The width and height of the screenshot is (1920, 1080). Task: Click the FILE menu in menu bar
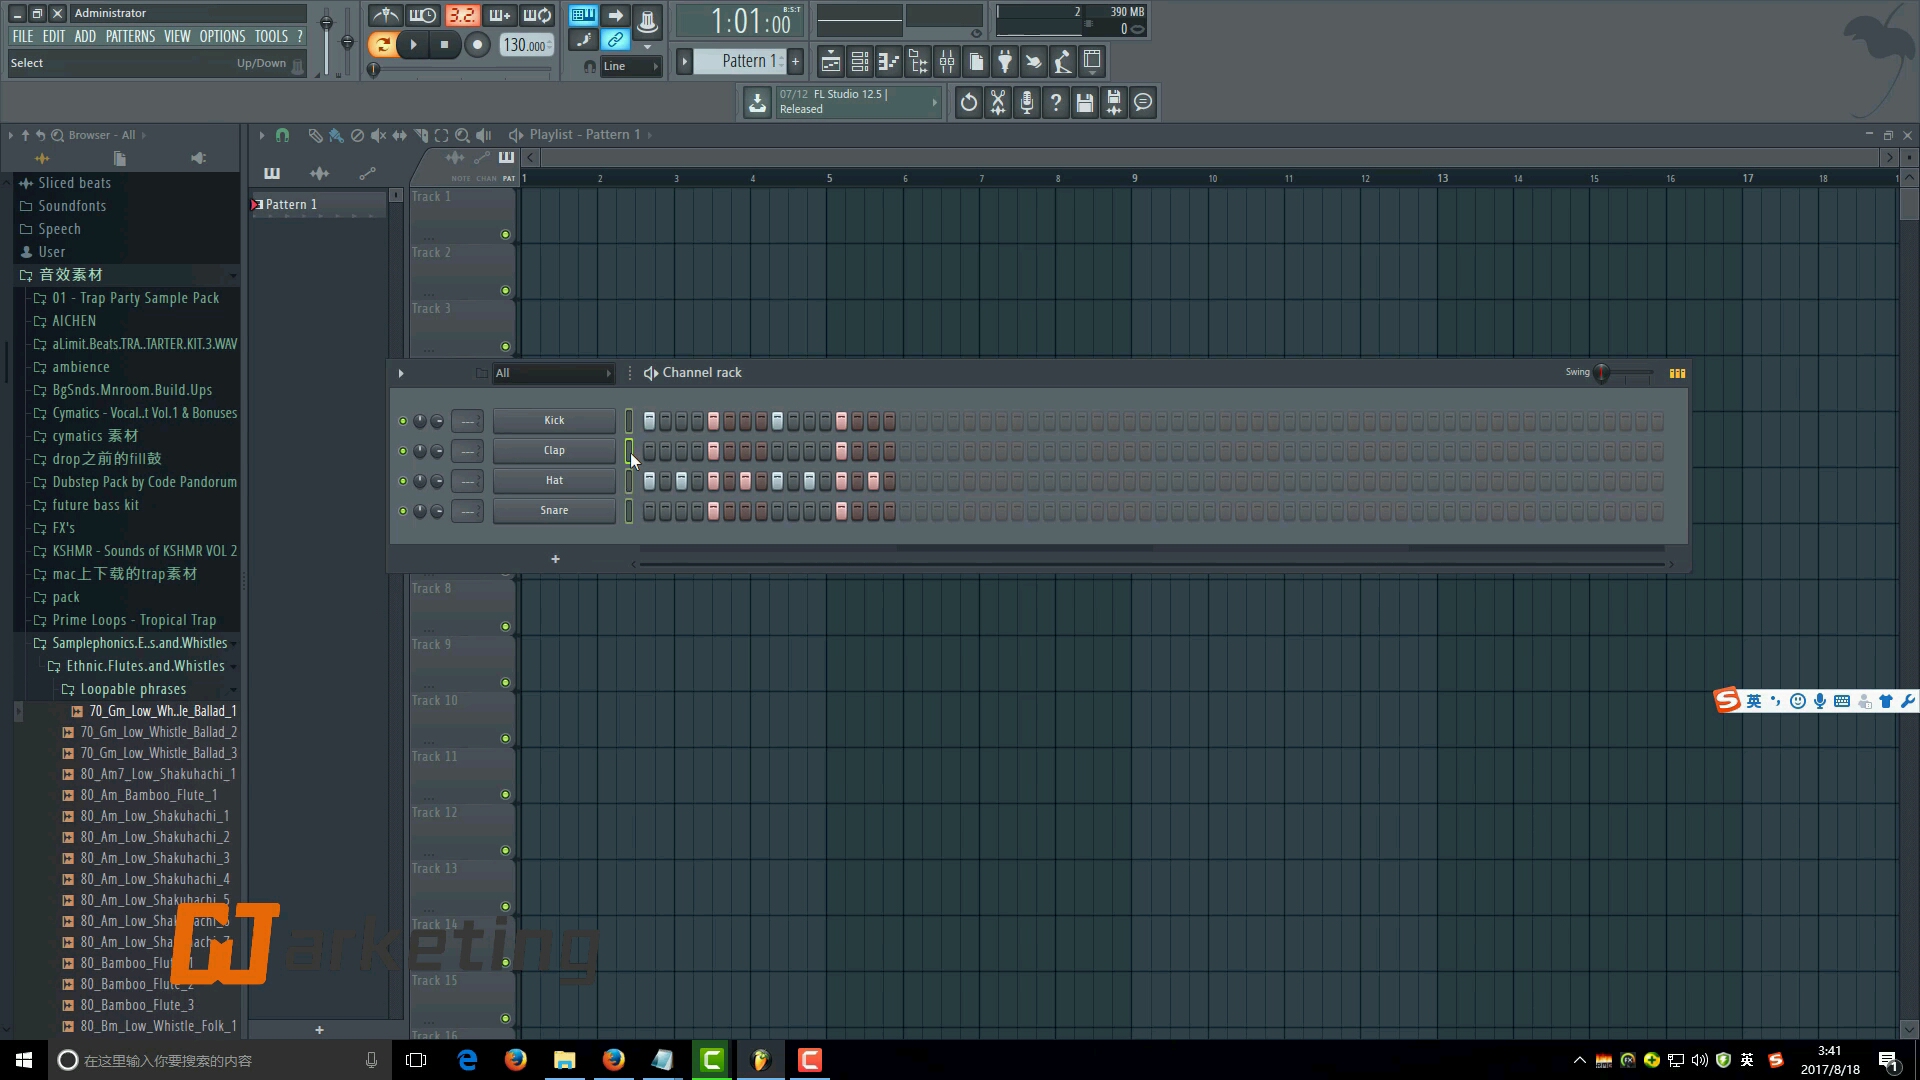tap(21, 36)
